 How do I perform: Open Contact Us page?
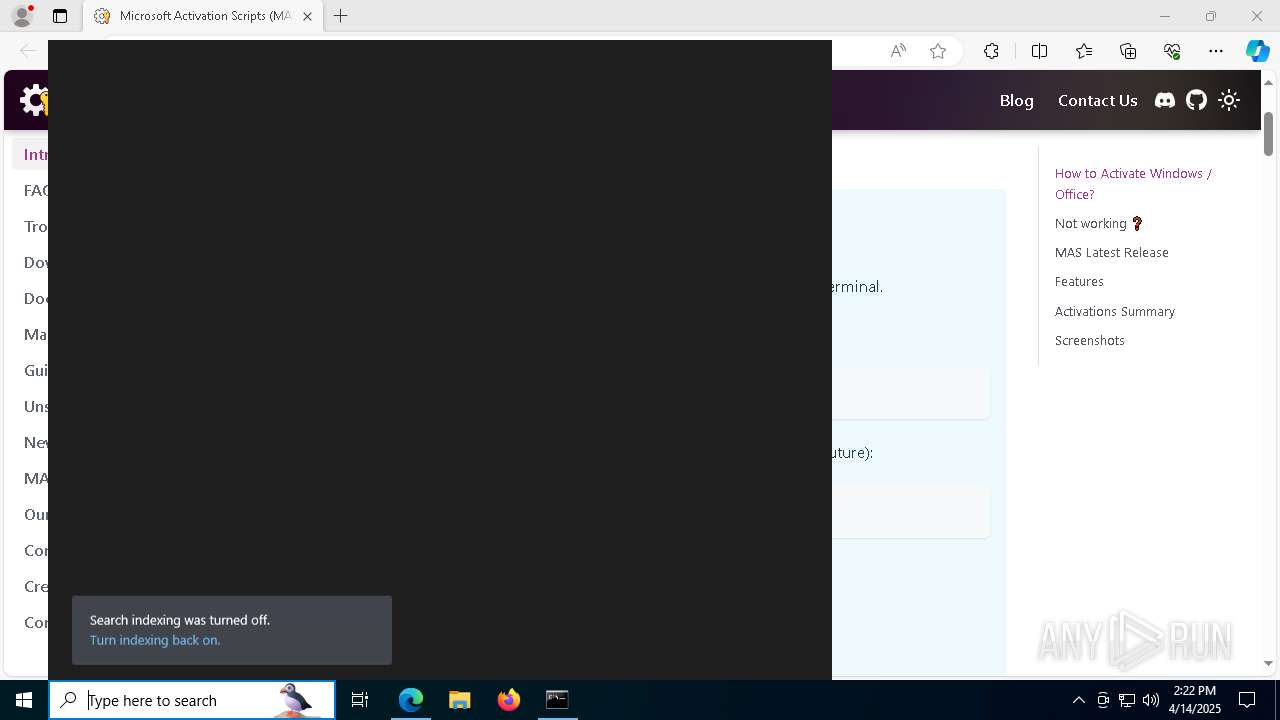tap(1097, 100)
